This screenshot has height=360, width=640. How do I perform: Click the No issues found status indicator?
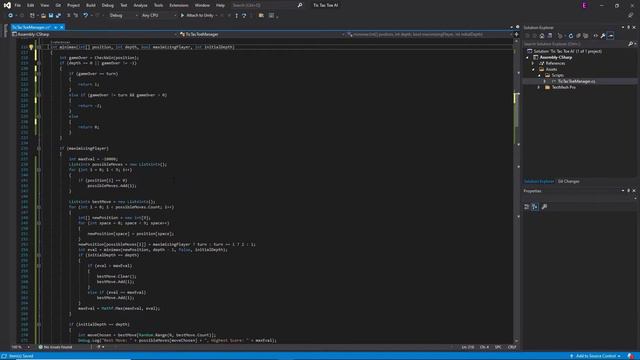point(56,347)
